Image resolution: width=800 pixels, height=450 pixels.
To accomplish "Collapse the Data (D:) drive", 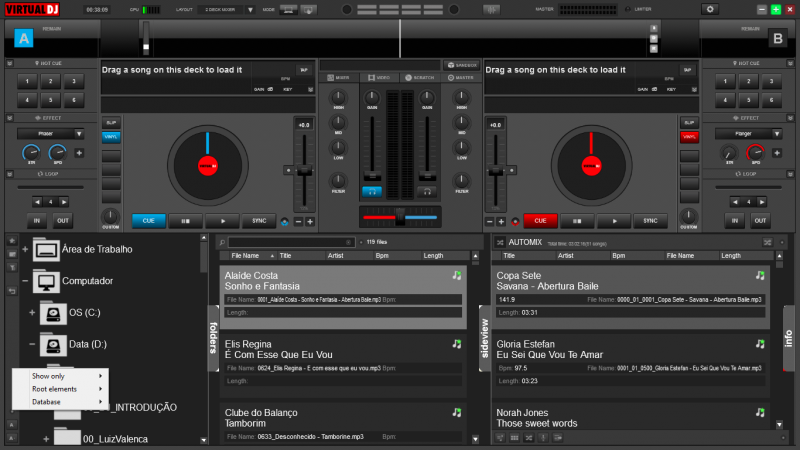I will [x=32, y=344].
